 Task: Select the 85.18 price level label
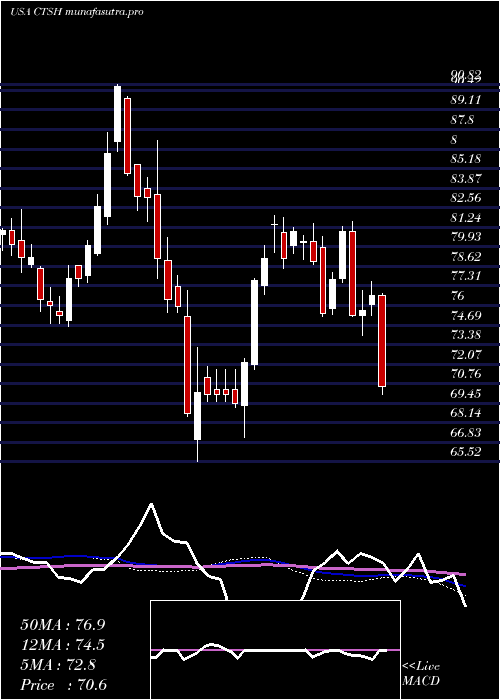click(x=466, y=159)
